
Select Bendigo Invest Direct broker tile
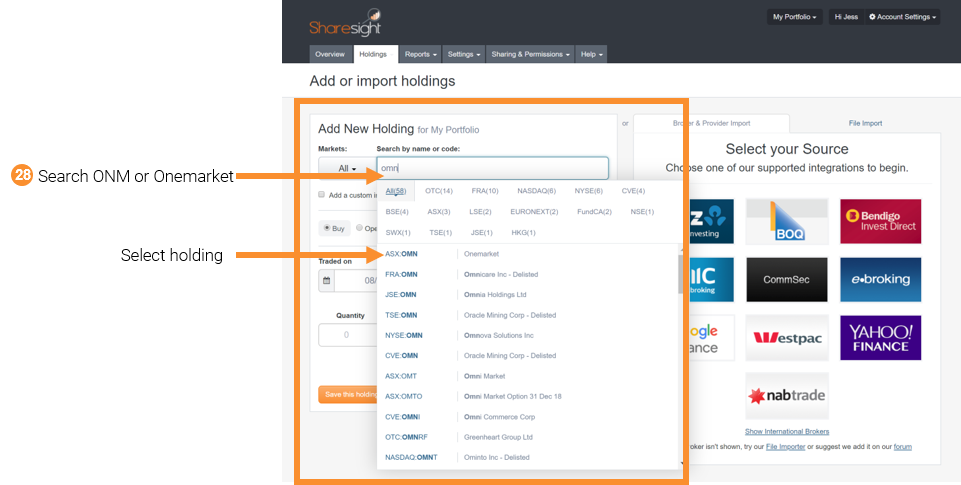click(881, 221)
